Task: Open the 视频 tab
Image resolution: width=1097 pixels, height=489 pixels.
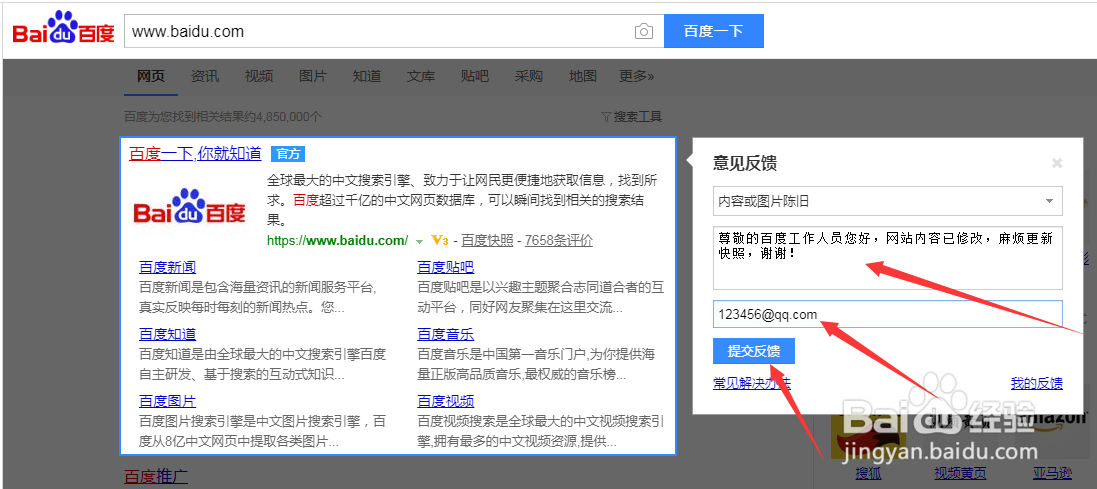Action: pos(258,76)
